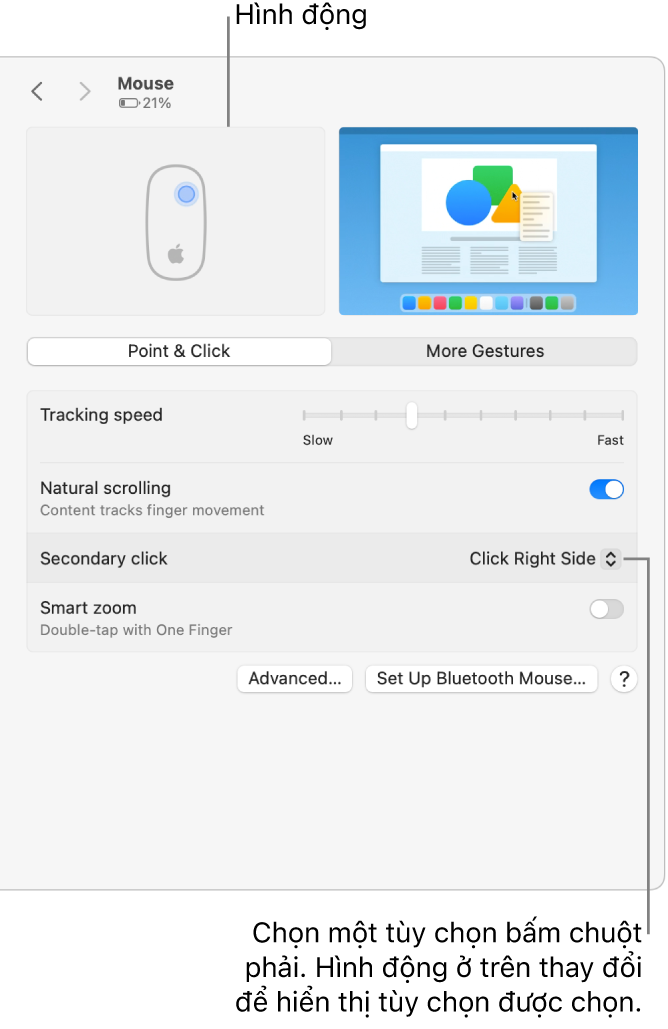
Task: Open help with the question mark button
Action: [x=624, y=679]
